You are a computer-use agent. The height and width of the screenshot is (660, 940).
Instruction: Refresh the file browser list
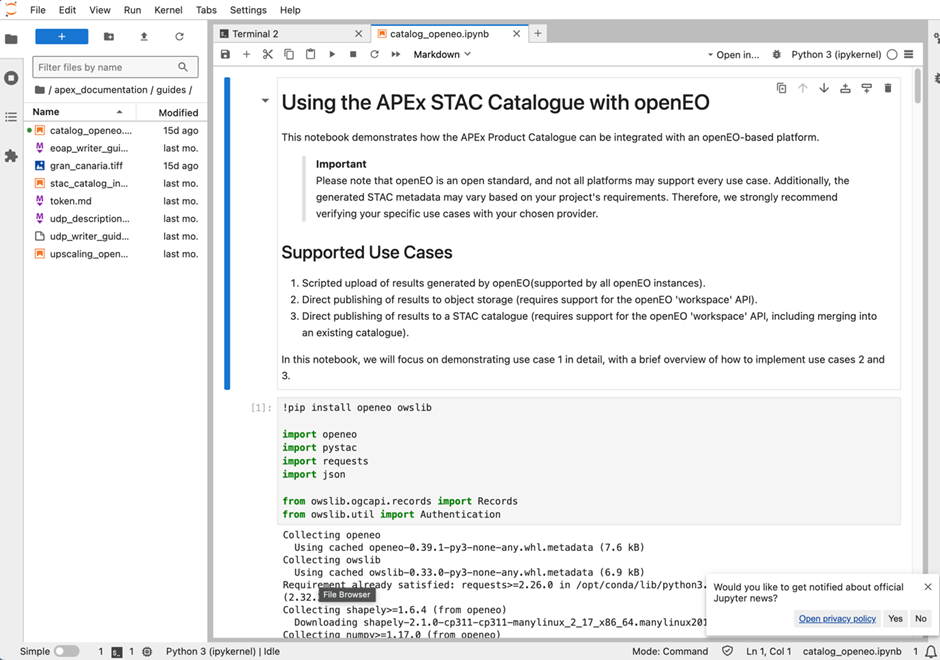point(179,37)
